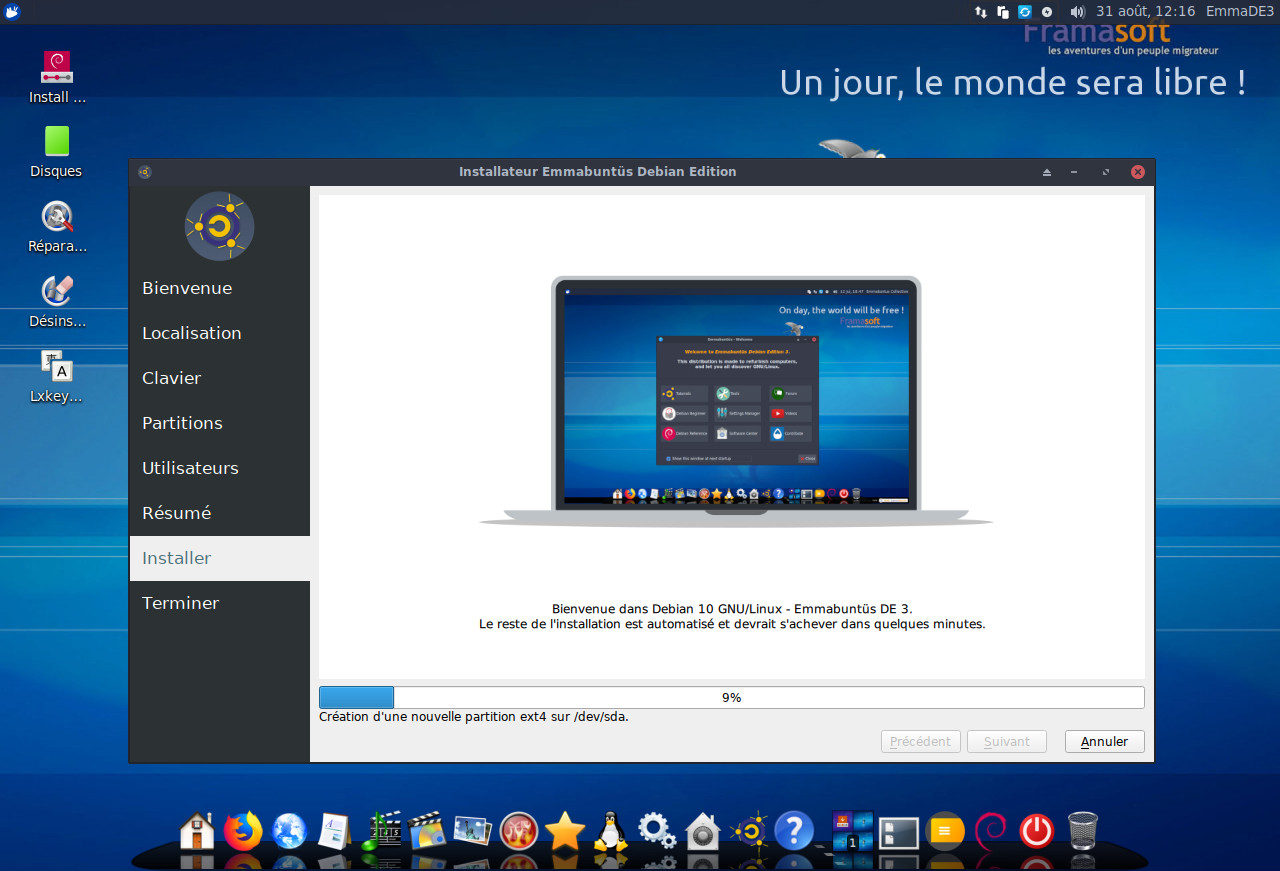Open the Lxkey... keyboard layout shortcut

57,376
